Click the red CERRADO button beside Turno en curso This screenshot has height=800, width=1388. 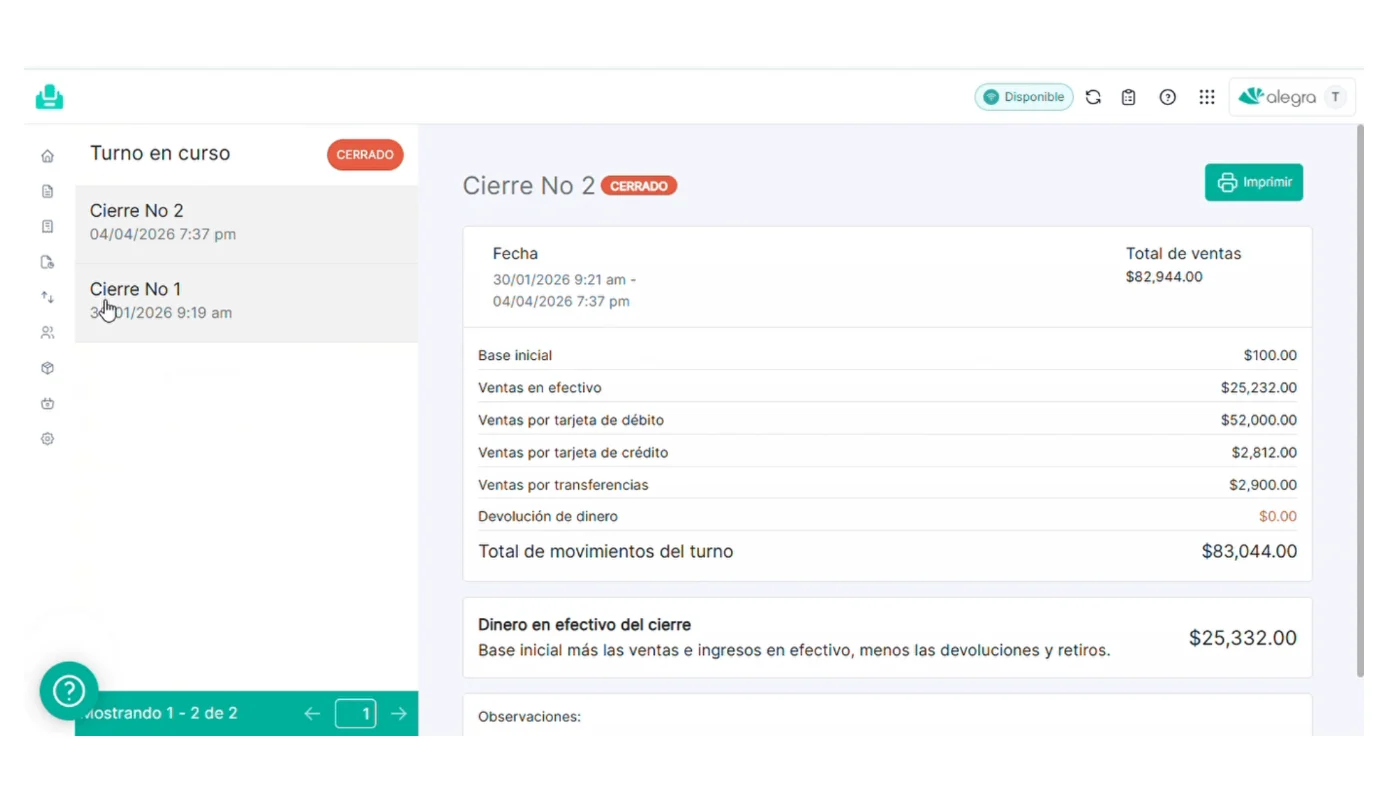click(x=365, y=155)
